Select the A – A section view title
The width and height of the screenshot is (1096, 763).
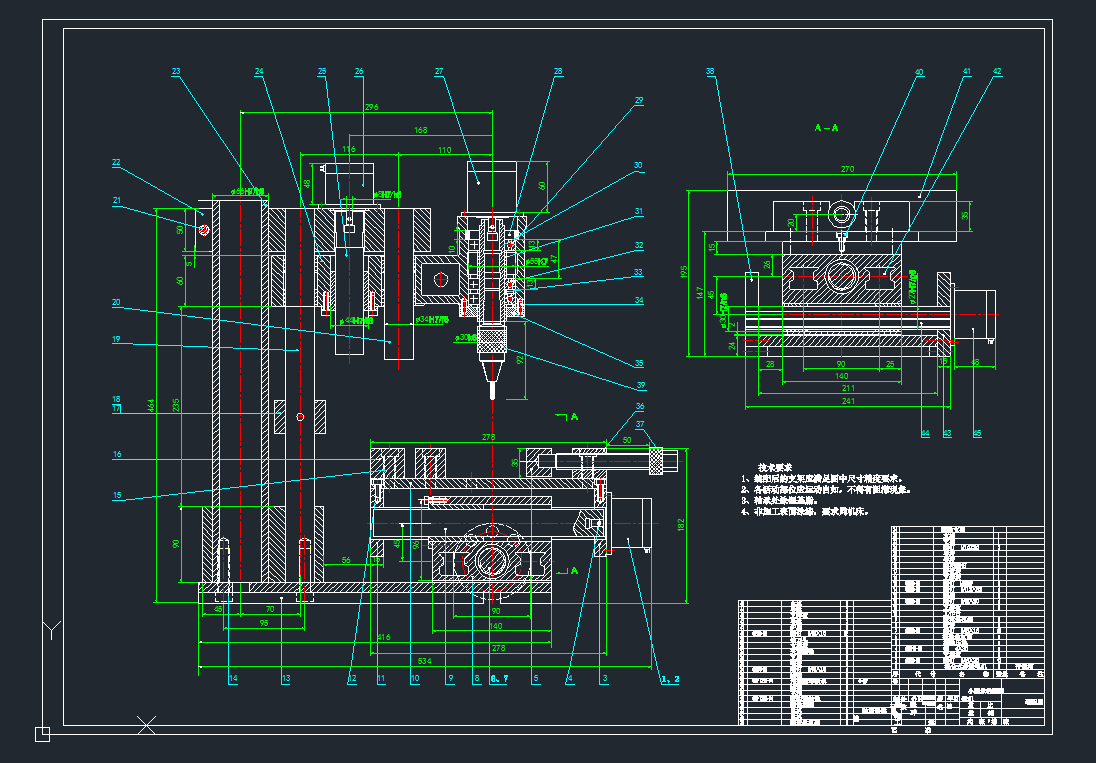point(826,128)
